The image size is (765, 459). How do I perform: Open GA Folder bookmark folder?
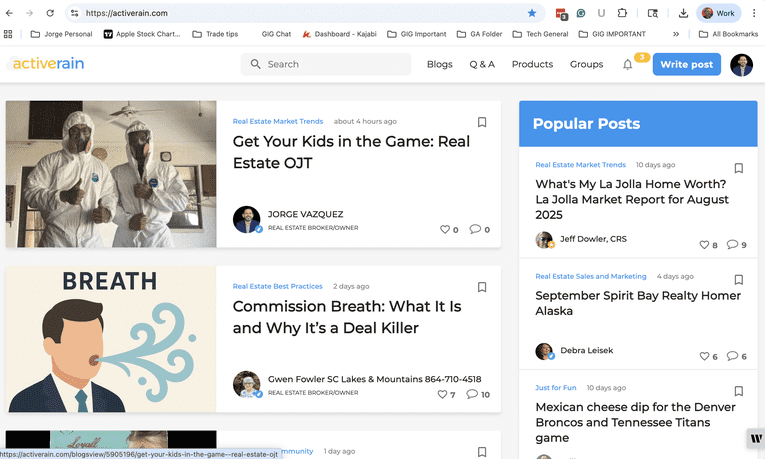pyautogui.click(x=480, y=34)
